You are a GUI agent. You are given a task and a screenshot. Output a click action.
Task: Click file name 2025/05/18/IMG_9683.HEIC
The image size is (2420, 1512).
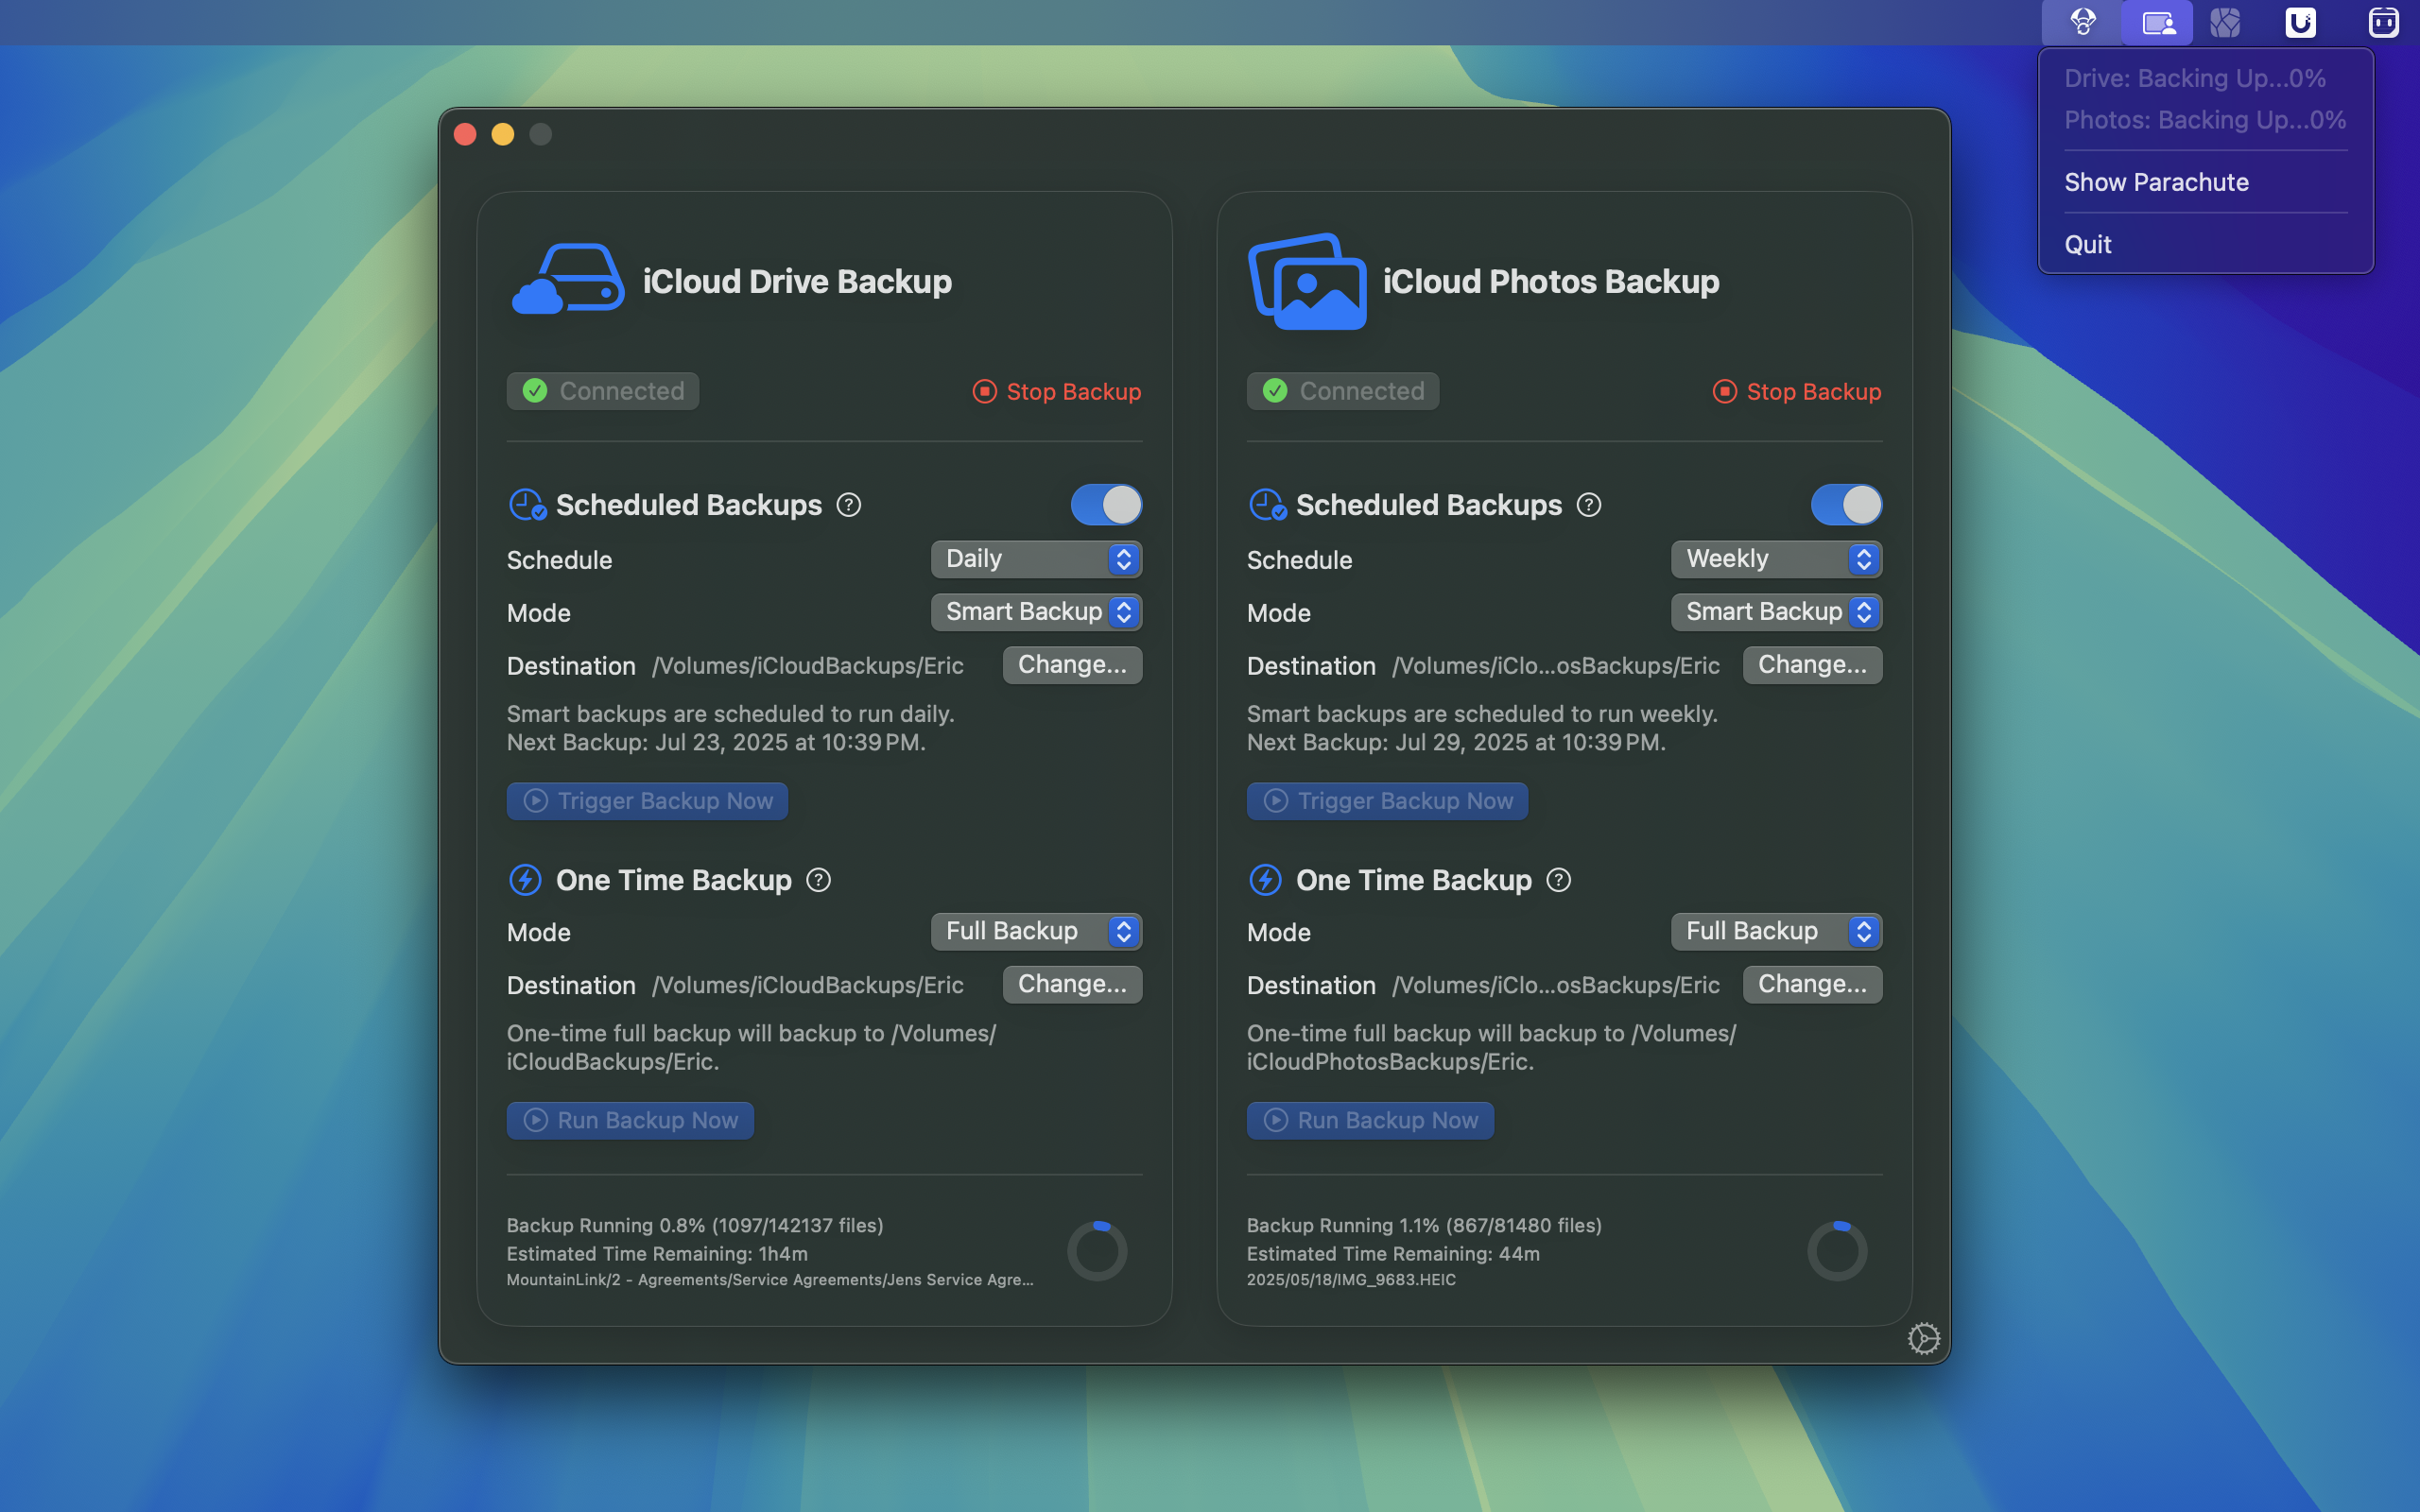(1351, 1280)
